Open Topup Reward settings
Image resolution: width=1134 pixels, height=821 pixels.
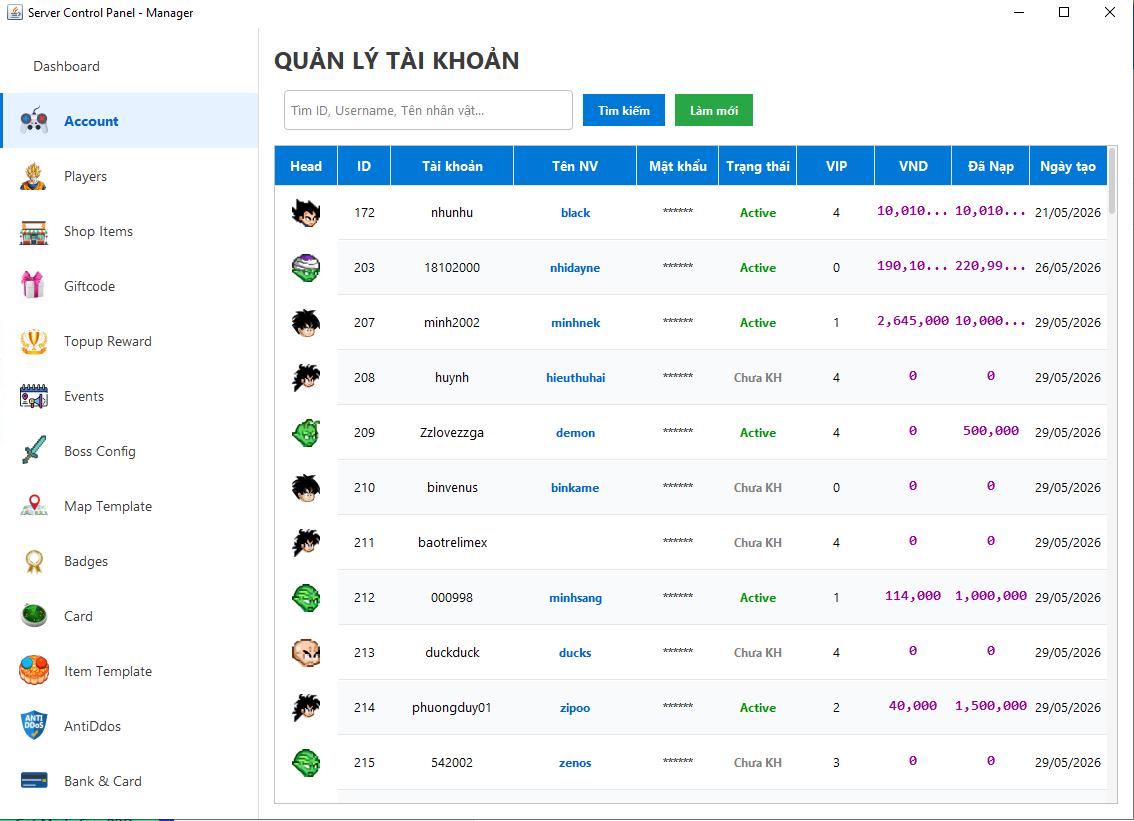(x=108, y=341)
